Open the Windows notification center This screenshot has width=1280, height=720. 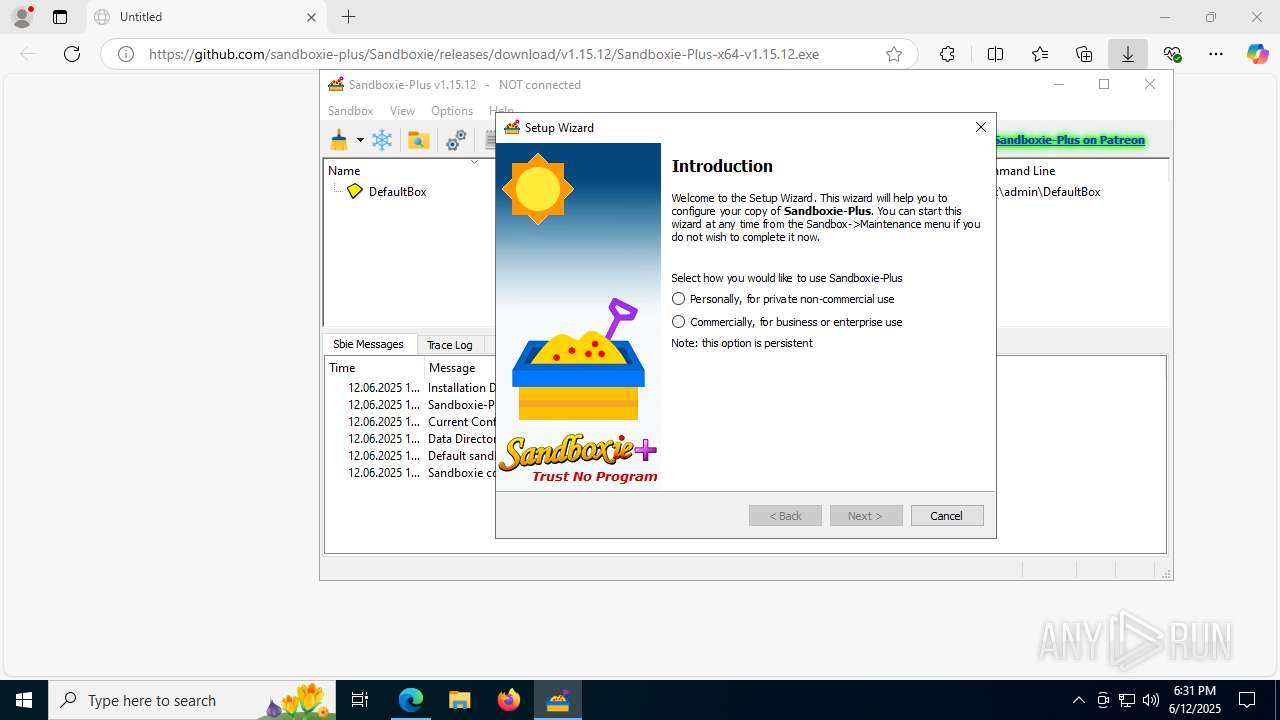pos(1247,700)
